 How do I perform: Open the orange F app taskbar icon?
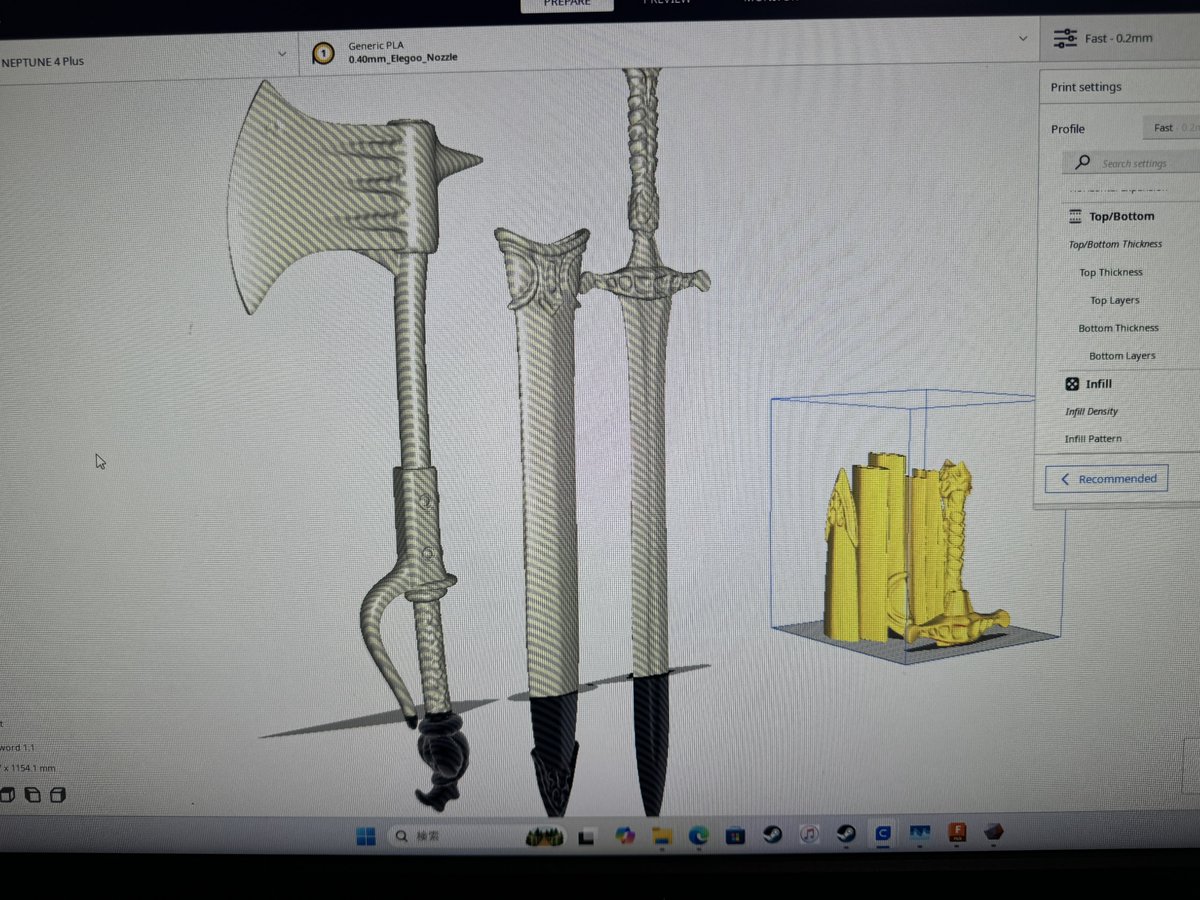pyautogui.click(x=957, y=832)
